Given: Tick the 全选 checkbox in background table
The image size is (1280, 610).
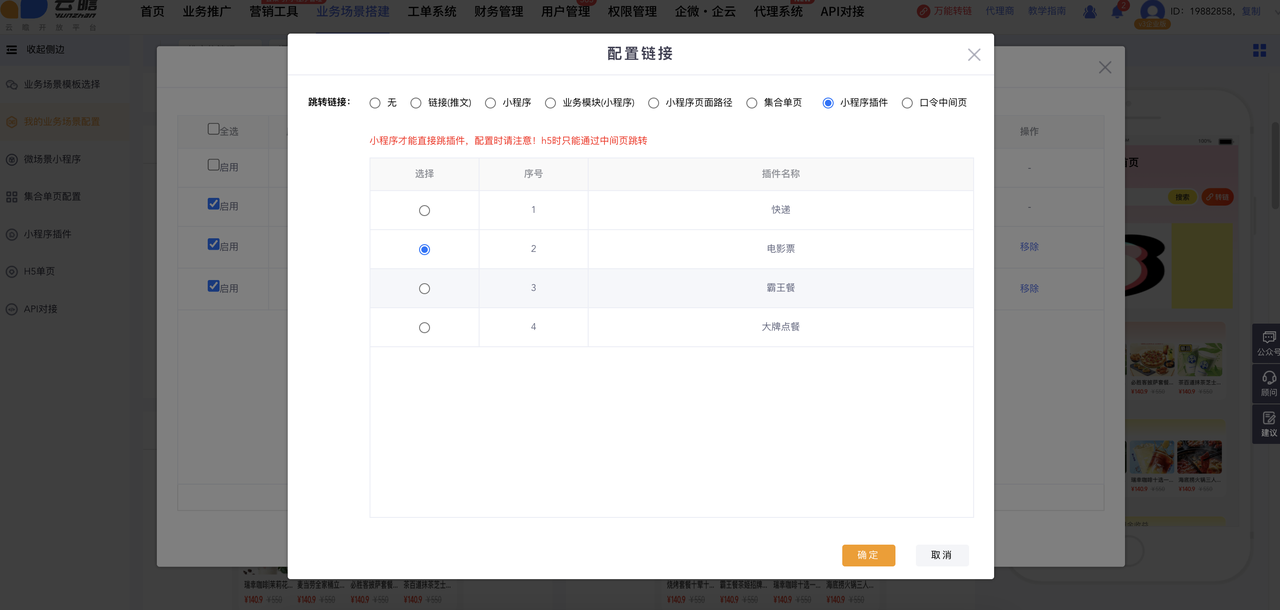Looking at the screenshot, I should coord(213,129).
